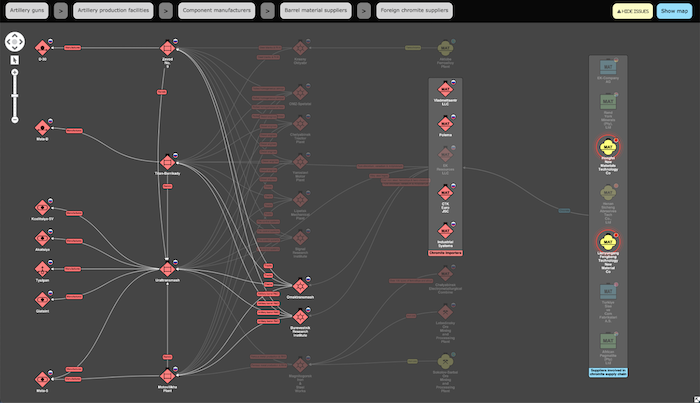
Task: Click the Hide Issues button
Action: [x=633, y=11]
